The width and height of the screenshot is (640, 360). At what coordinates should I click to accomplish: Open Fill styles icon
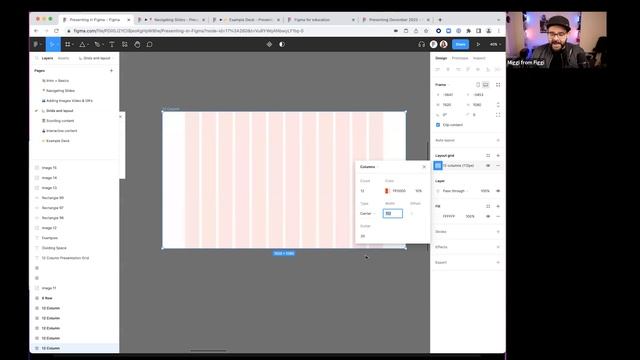[x=488, y=206]
